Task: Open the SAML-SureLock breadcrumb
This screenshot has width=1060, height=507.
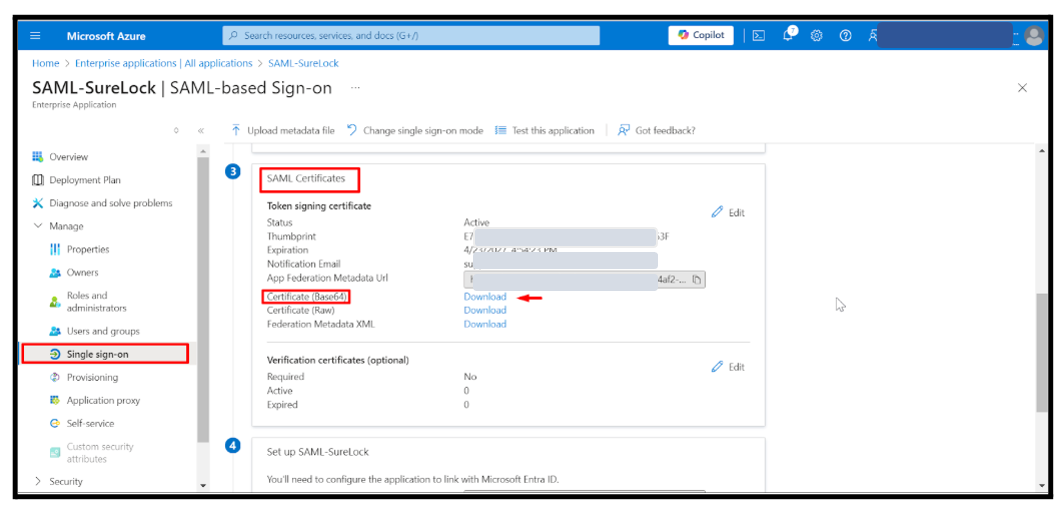Action: coord(304,63)
